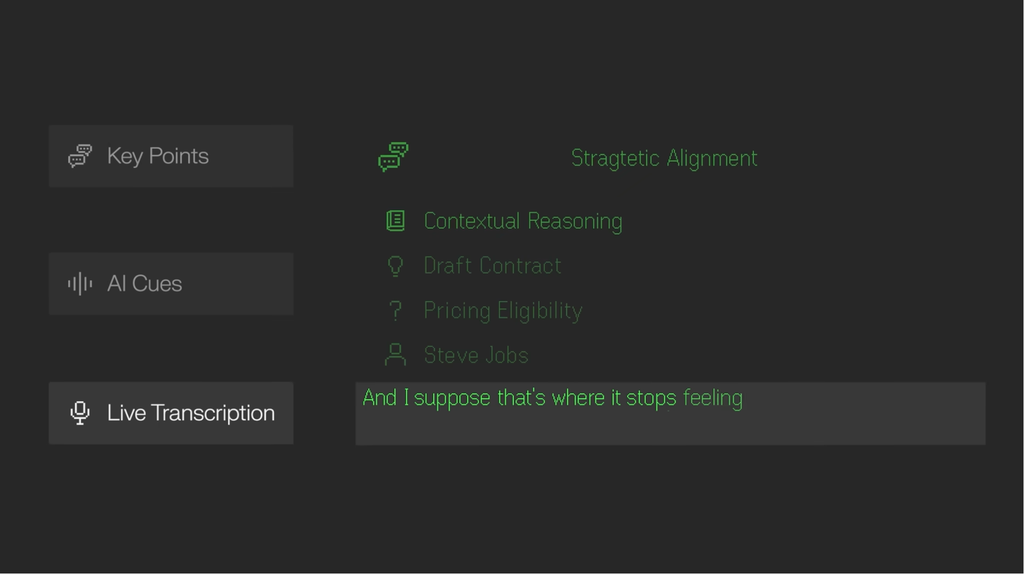This screenshot has width=1024, height=574.
Task: Select the Contextual Reasoning key point
Action: (x=523, y=221)
